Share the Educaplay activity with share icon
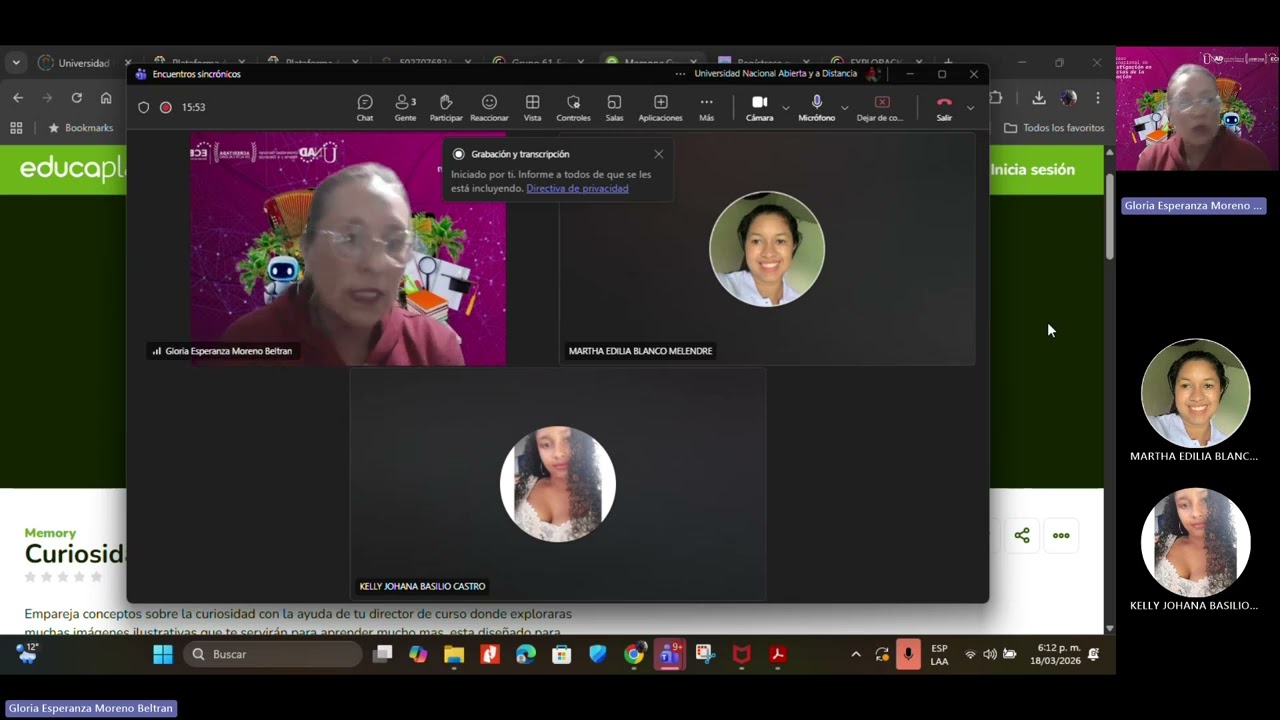1280x720 pixels. tap(1022, 536)
